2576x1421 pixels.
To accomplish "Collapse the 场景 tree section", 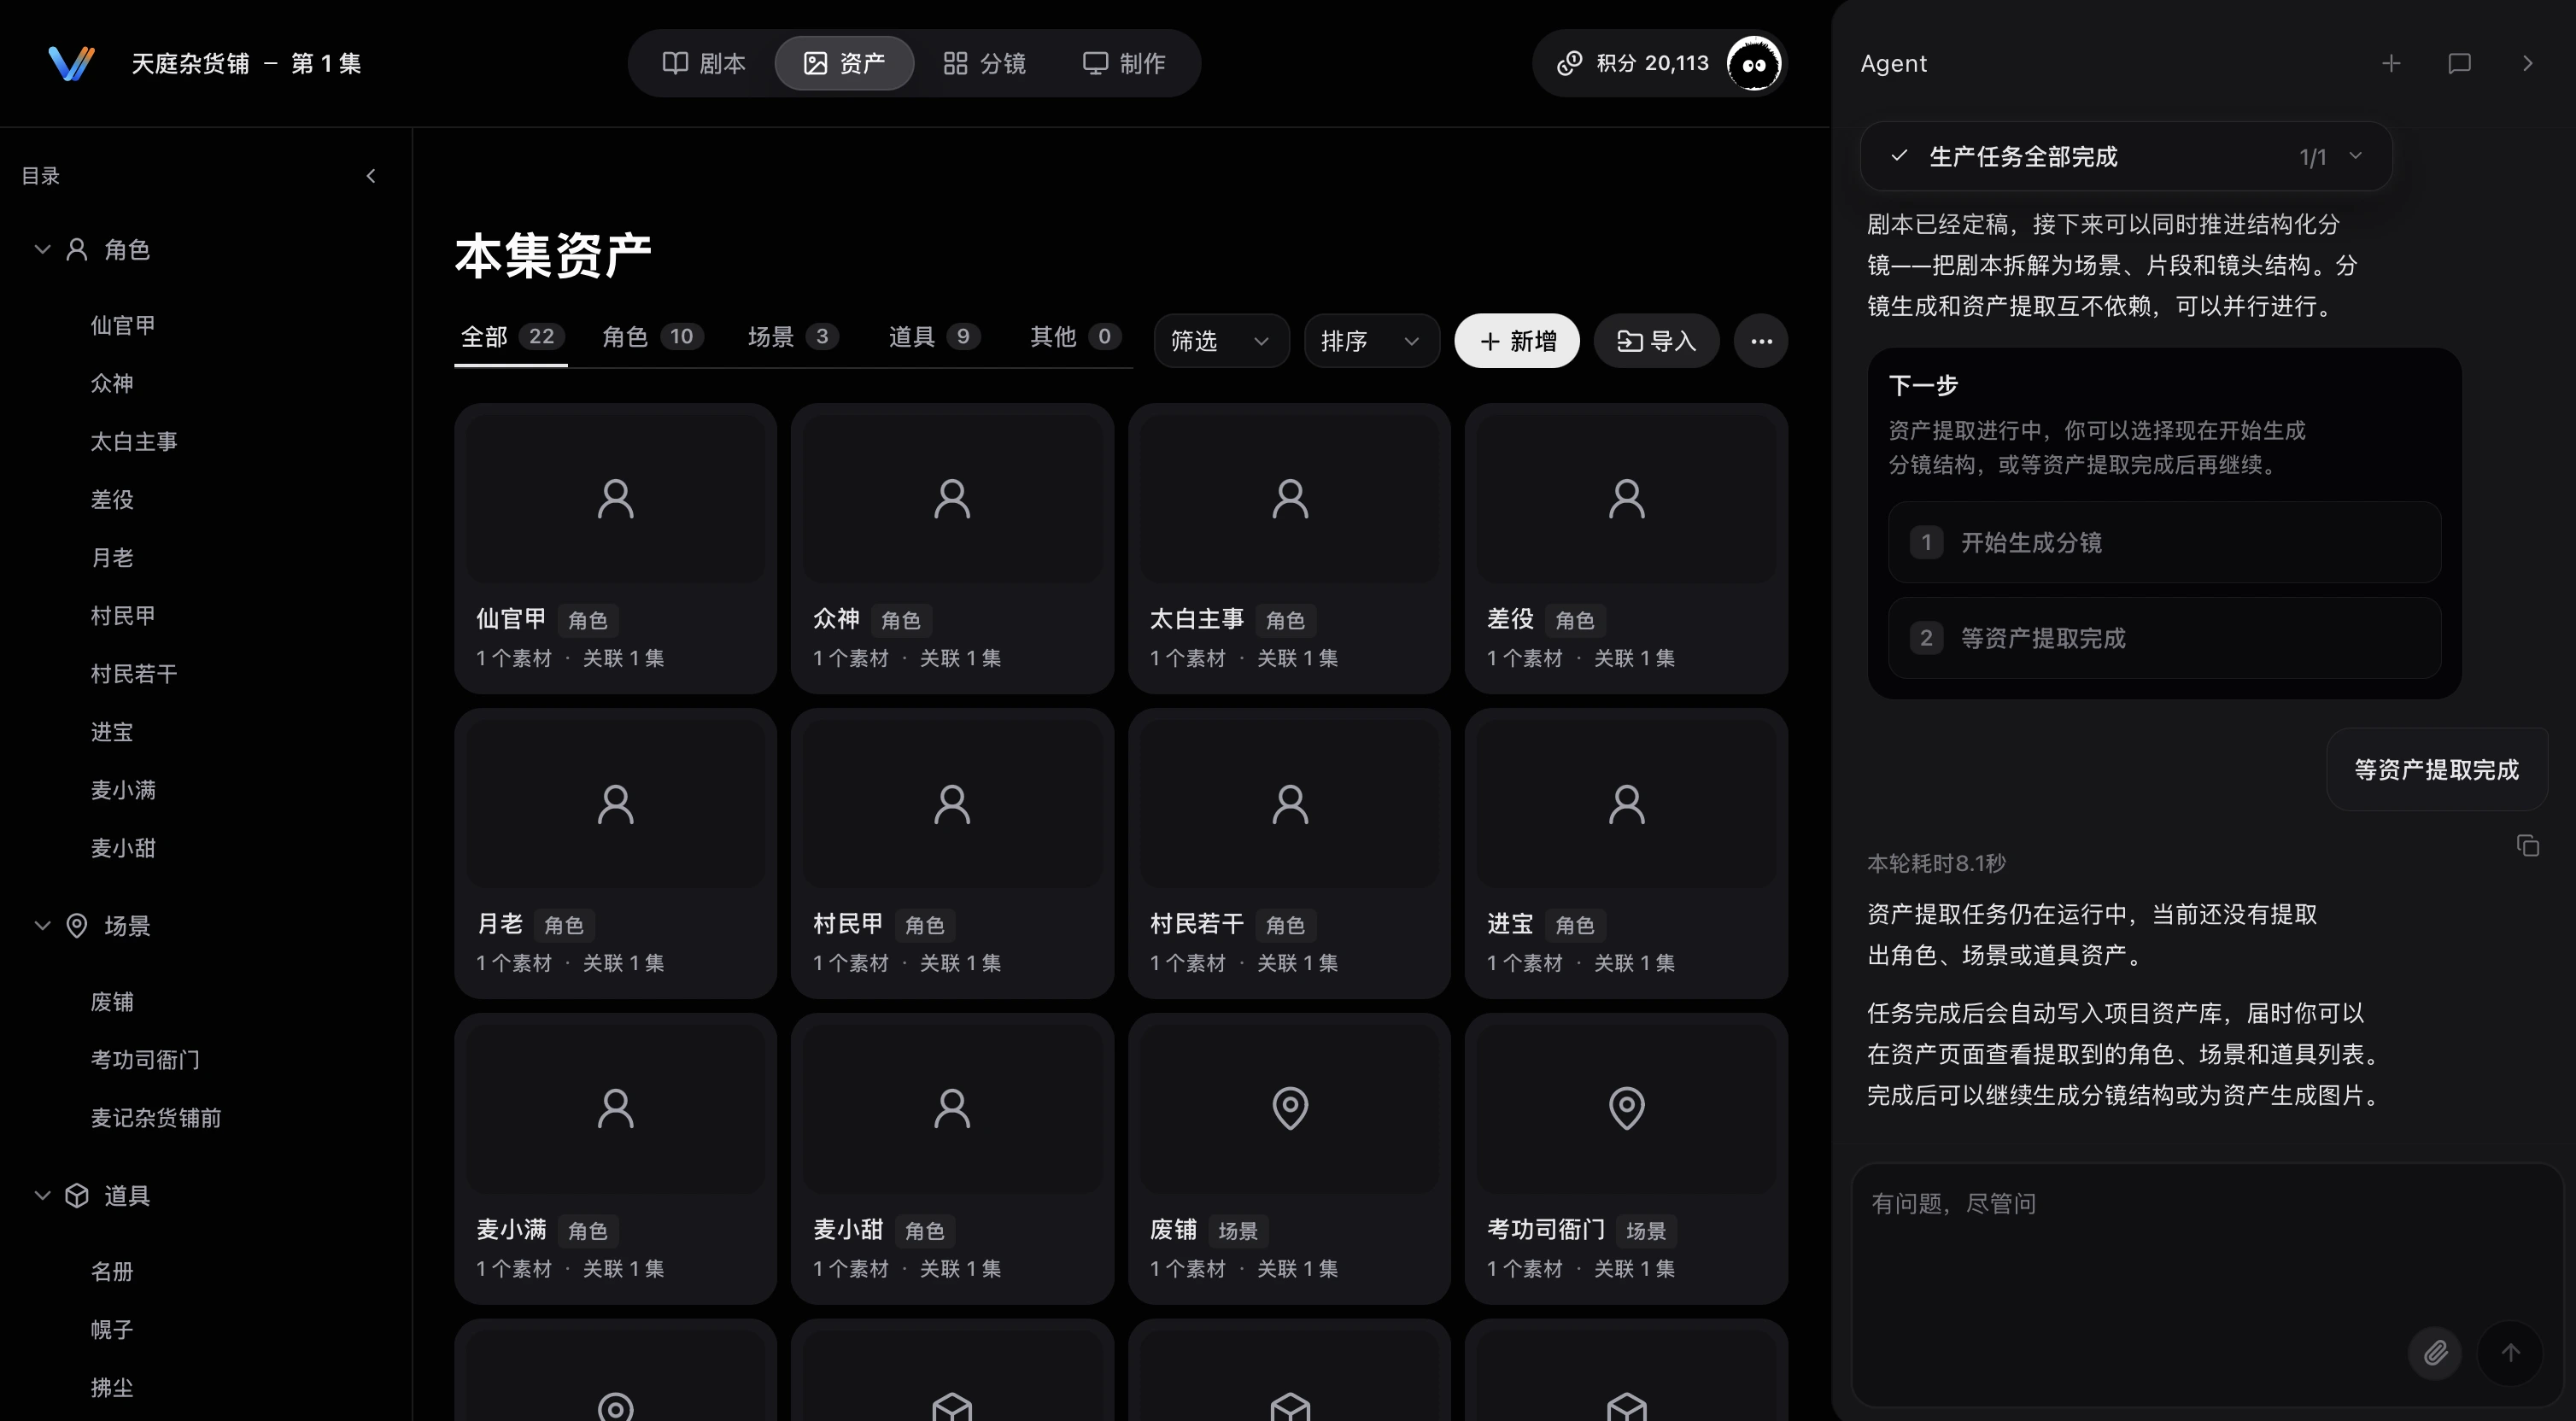I will click(42, 925).
